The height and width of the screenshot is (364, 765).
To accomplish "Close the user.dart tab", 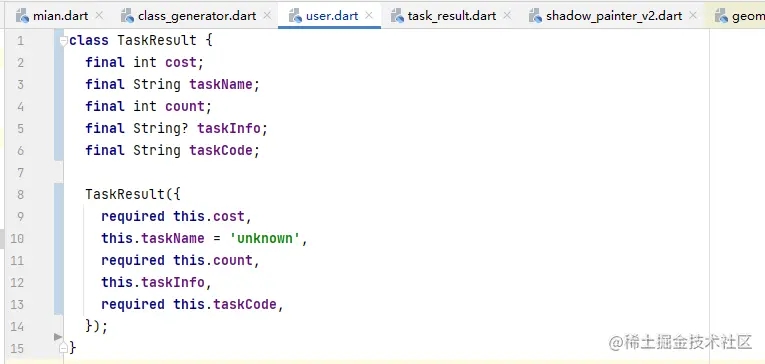I will 369,16.
